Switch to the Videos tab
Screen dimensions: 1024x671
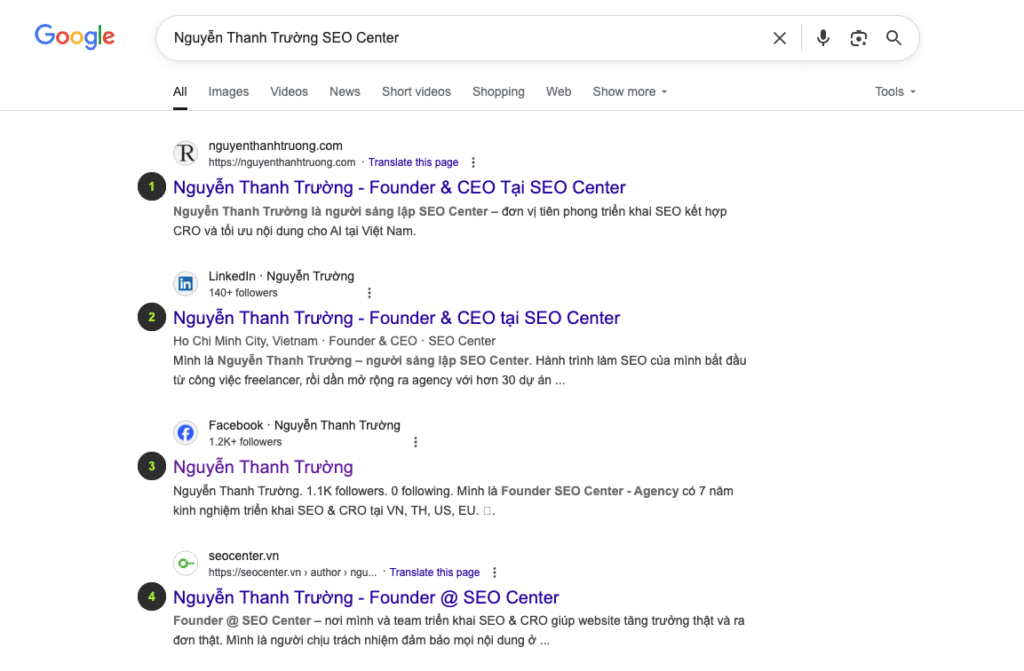tap(289, 91)
